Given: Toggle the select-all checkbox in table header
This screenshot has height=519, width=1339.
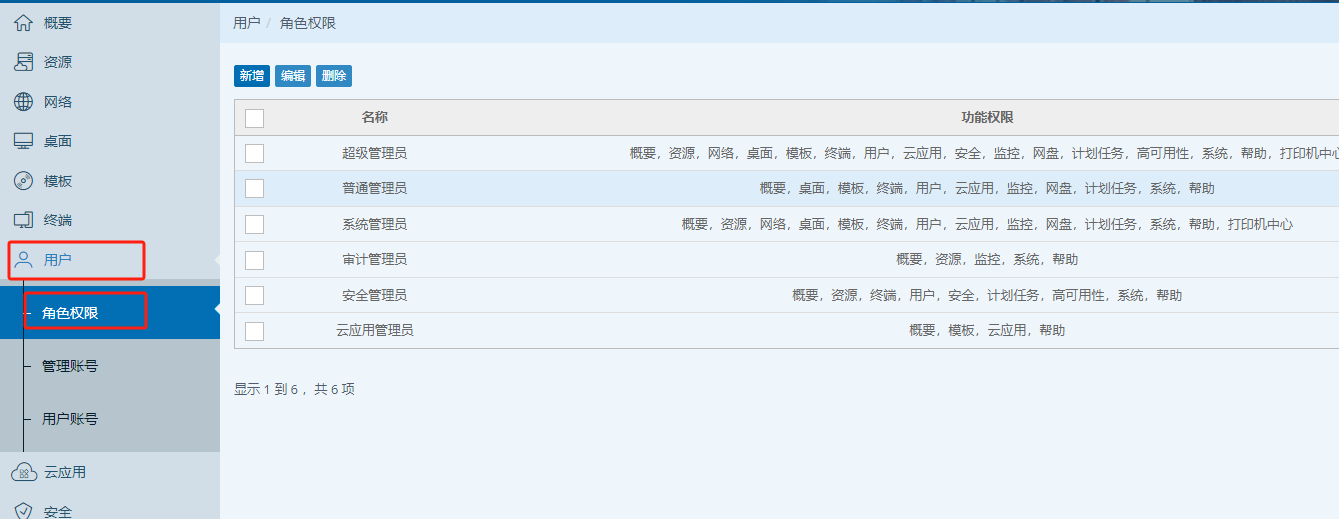Looking at the screenshot, I should (254, 118).
